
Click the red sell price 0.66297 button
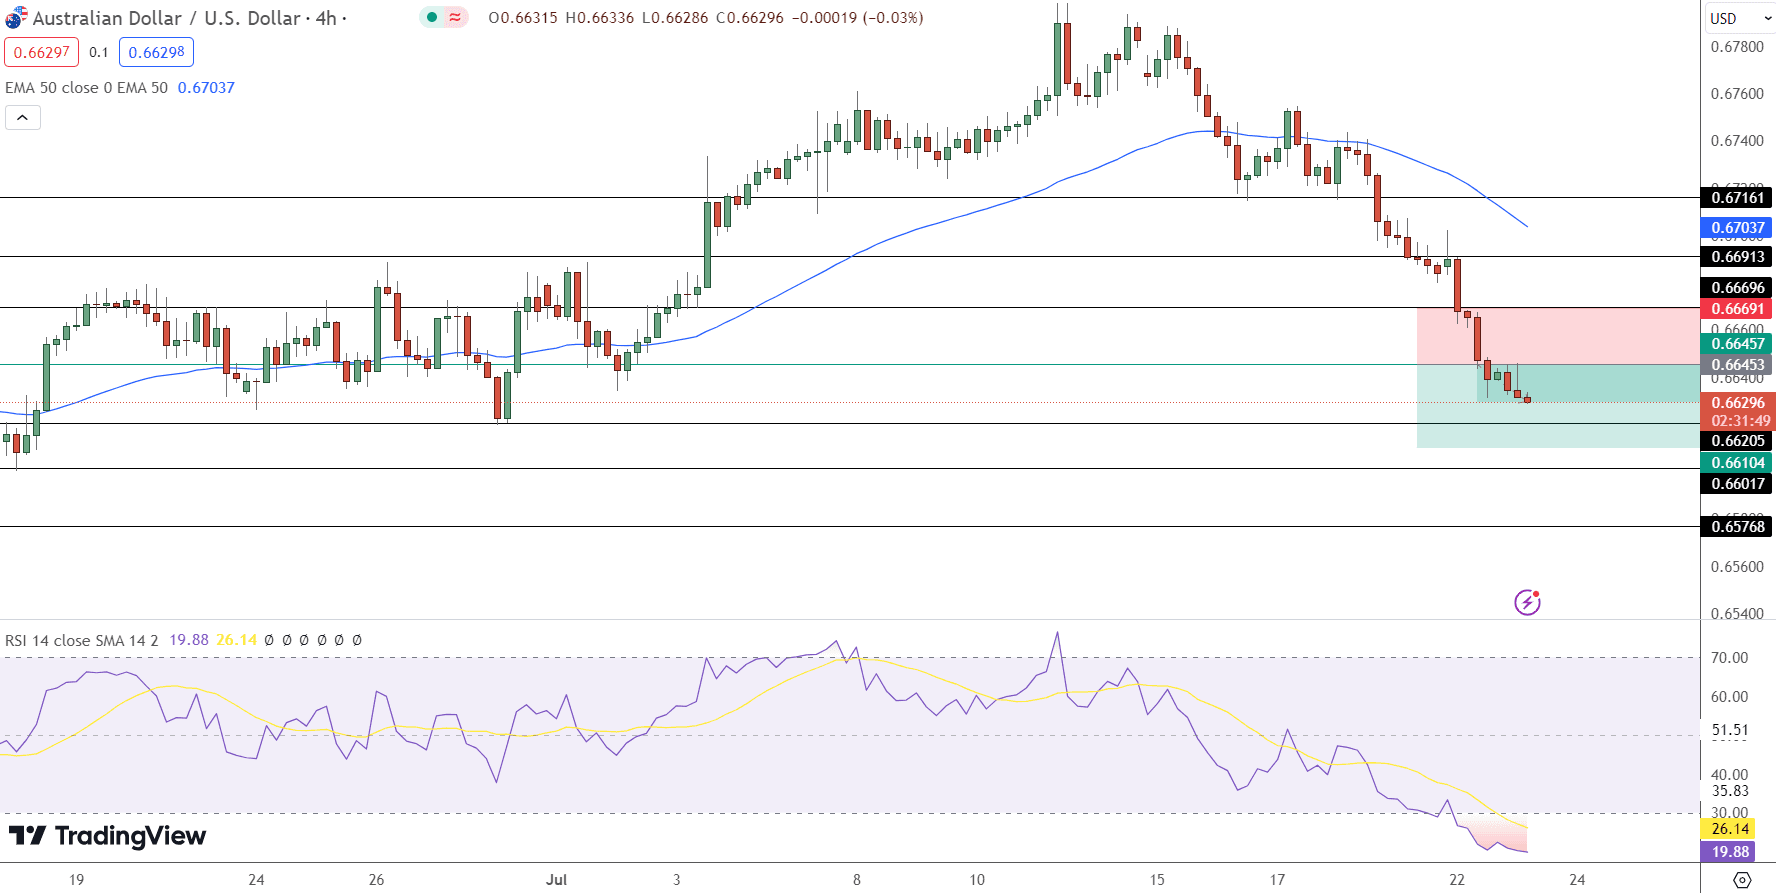42,52
